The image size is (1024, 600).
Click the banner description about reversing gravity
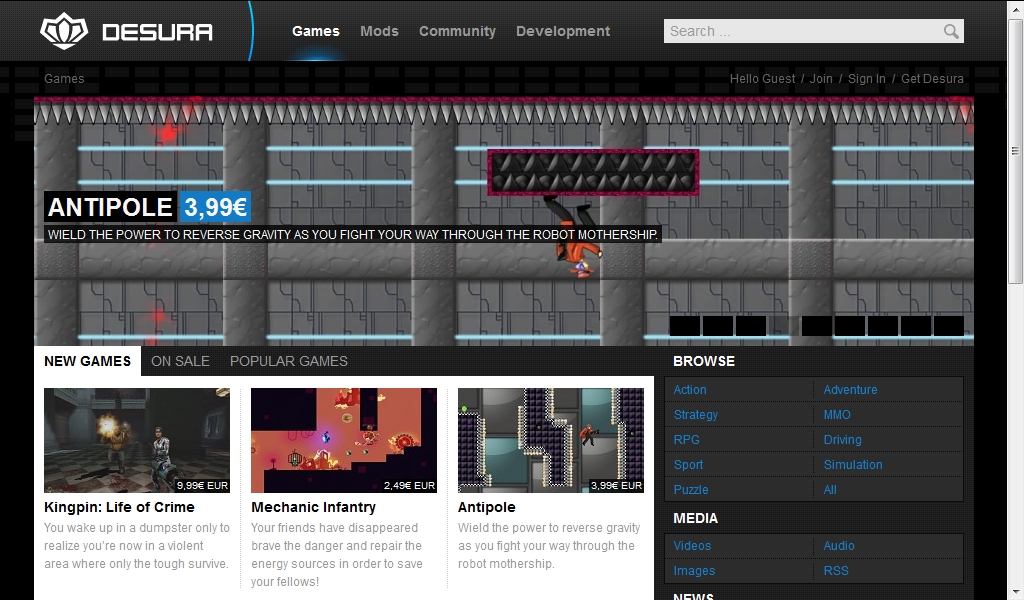(353, 234)
